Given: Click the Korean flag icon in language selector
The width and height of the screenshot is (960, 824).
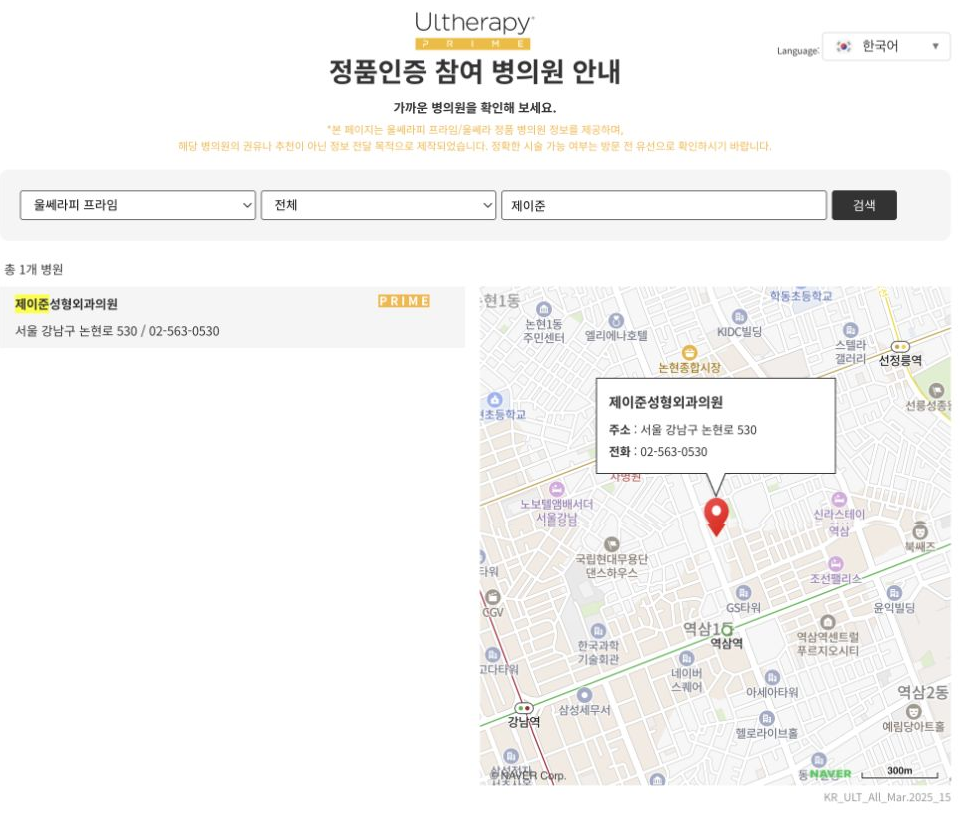Looking at the screenshot, I should click(844, 46).
